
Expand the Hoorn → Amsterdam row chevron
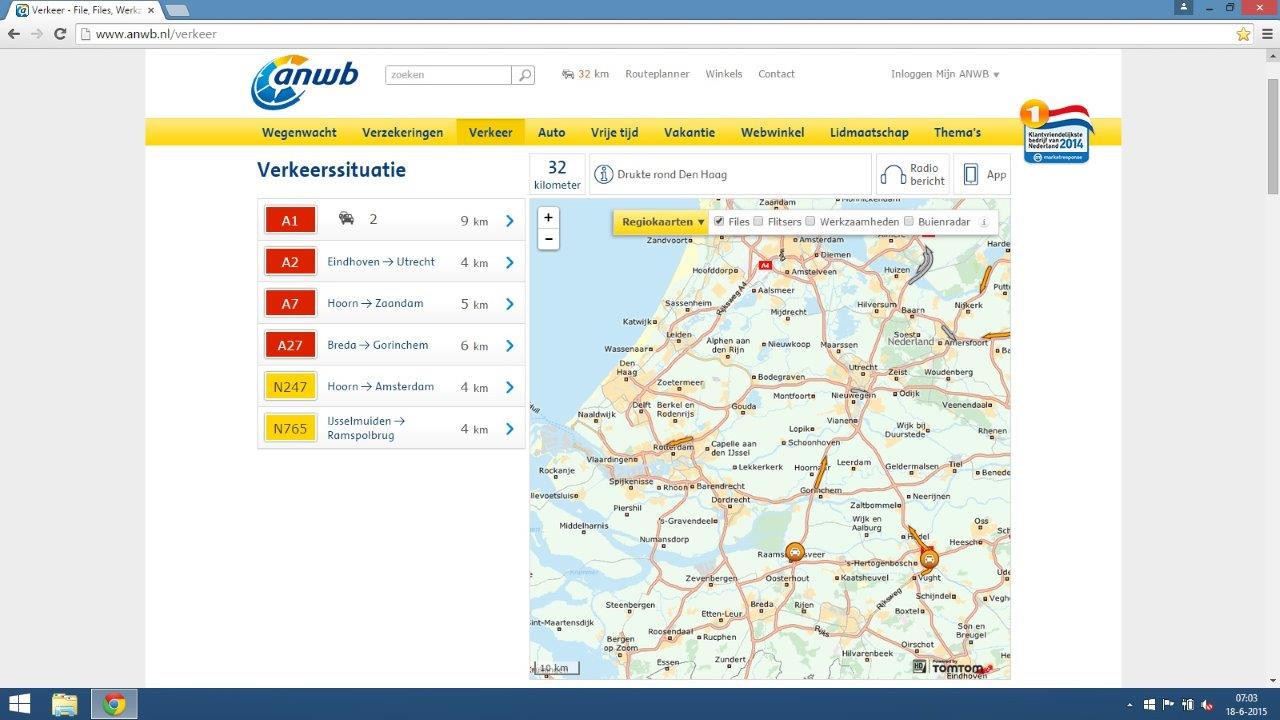tap(510, 388)
